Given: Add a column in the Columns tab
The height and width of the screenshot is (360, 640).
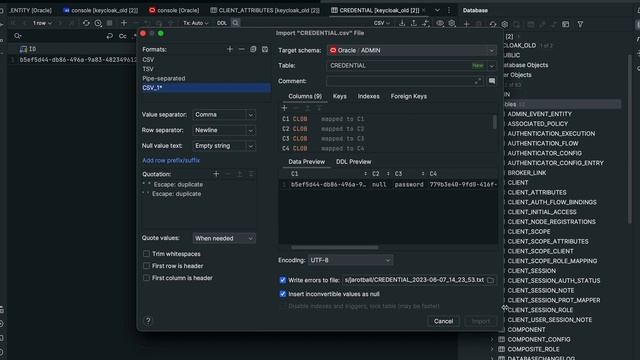Looking at the screenshot, I should pos(284,108).
